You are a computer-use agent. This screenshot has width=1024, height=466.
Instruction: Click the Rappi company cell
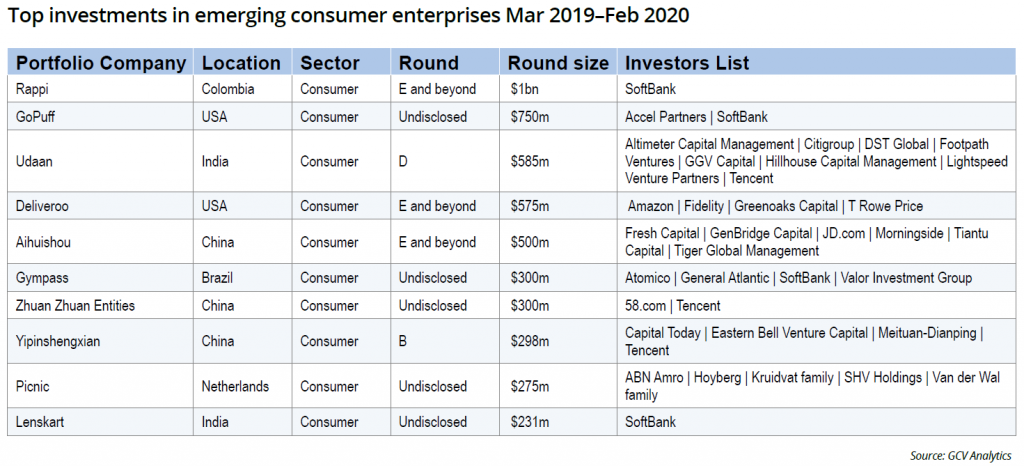click(x=33, y=89)
